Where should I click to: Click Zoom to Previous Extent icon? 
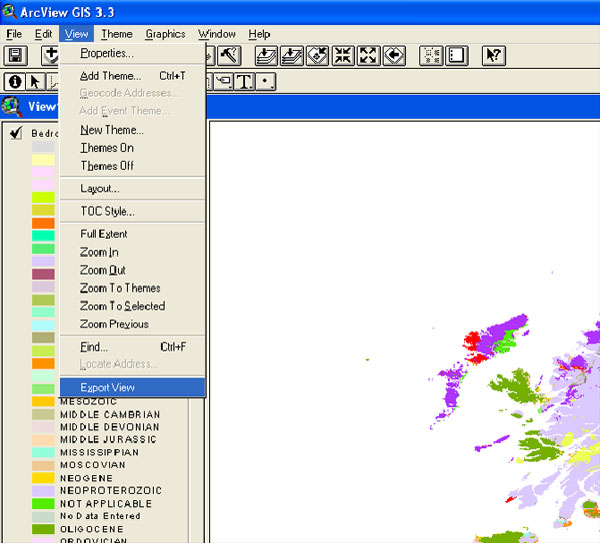click(394, 55)
